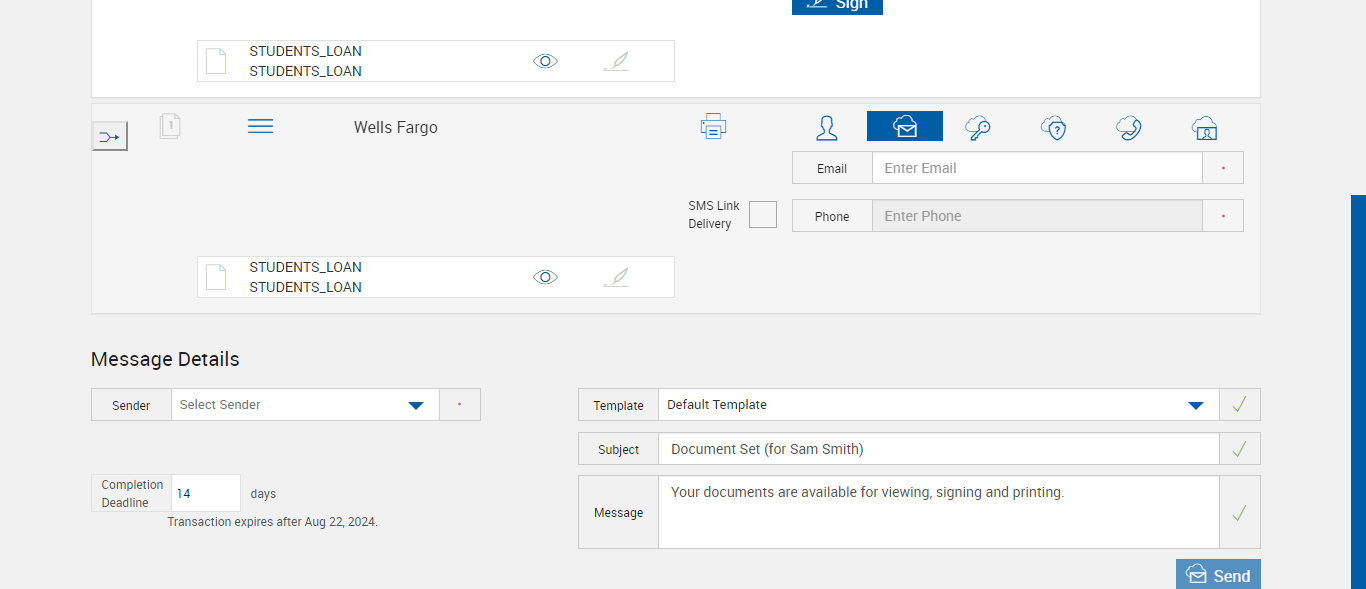Image resolution: width=1366 pixels, height=589 pixels.
Task: Click the eye icon in the upper STUDENTS_LOAN row
Action: [x=545, y=61]
